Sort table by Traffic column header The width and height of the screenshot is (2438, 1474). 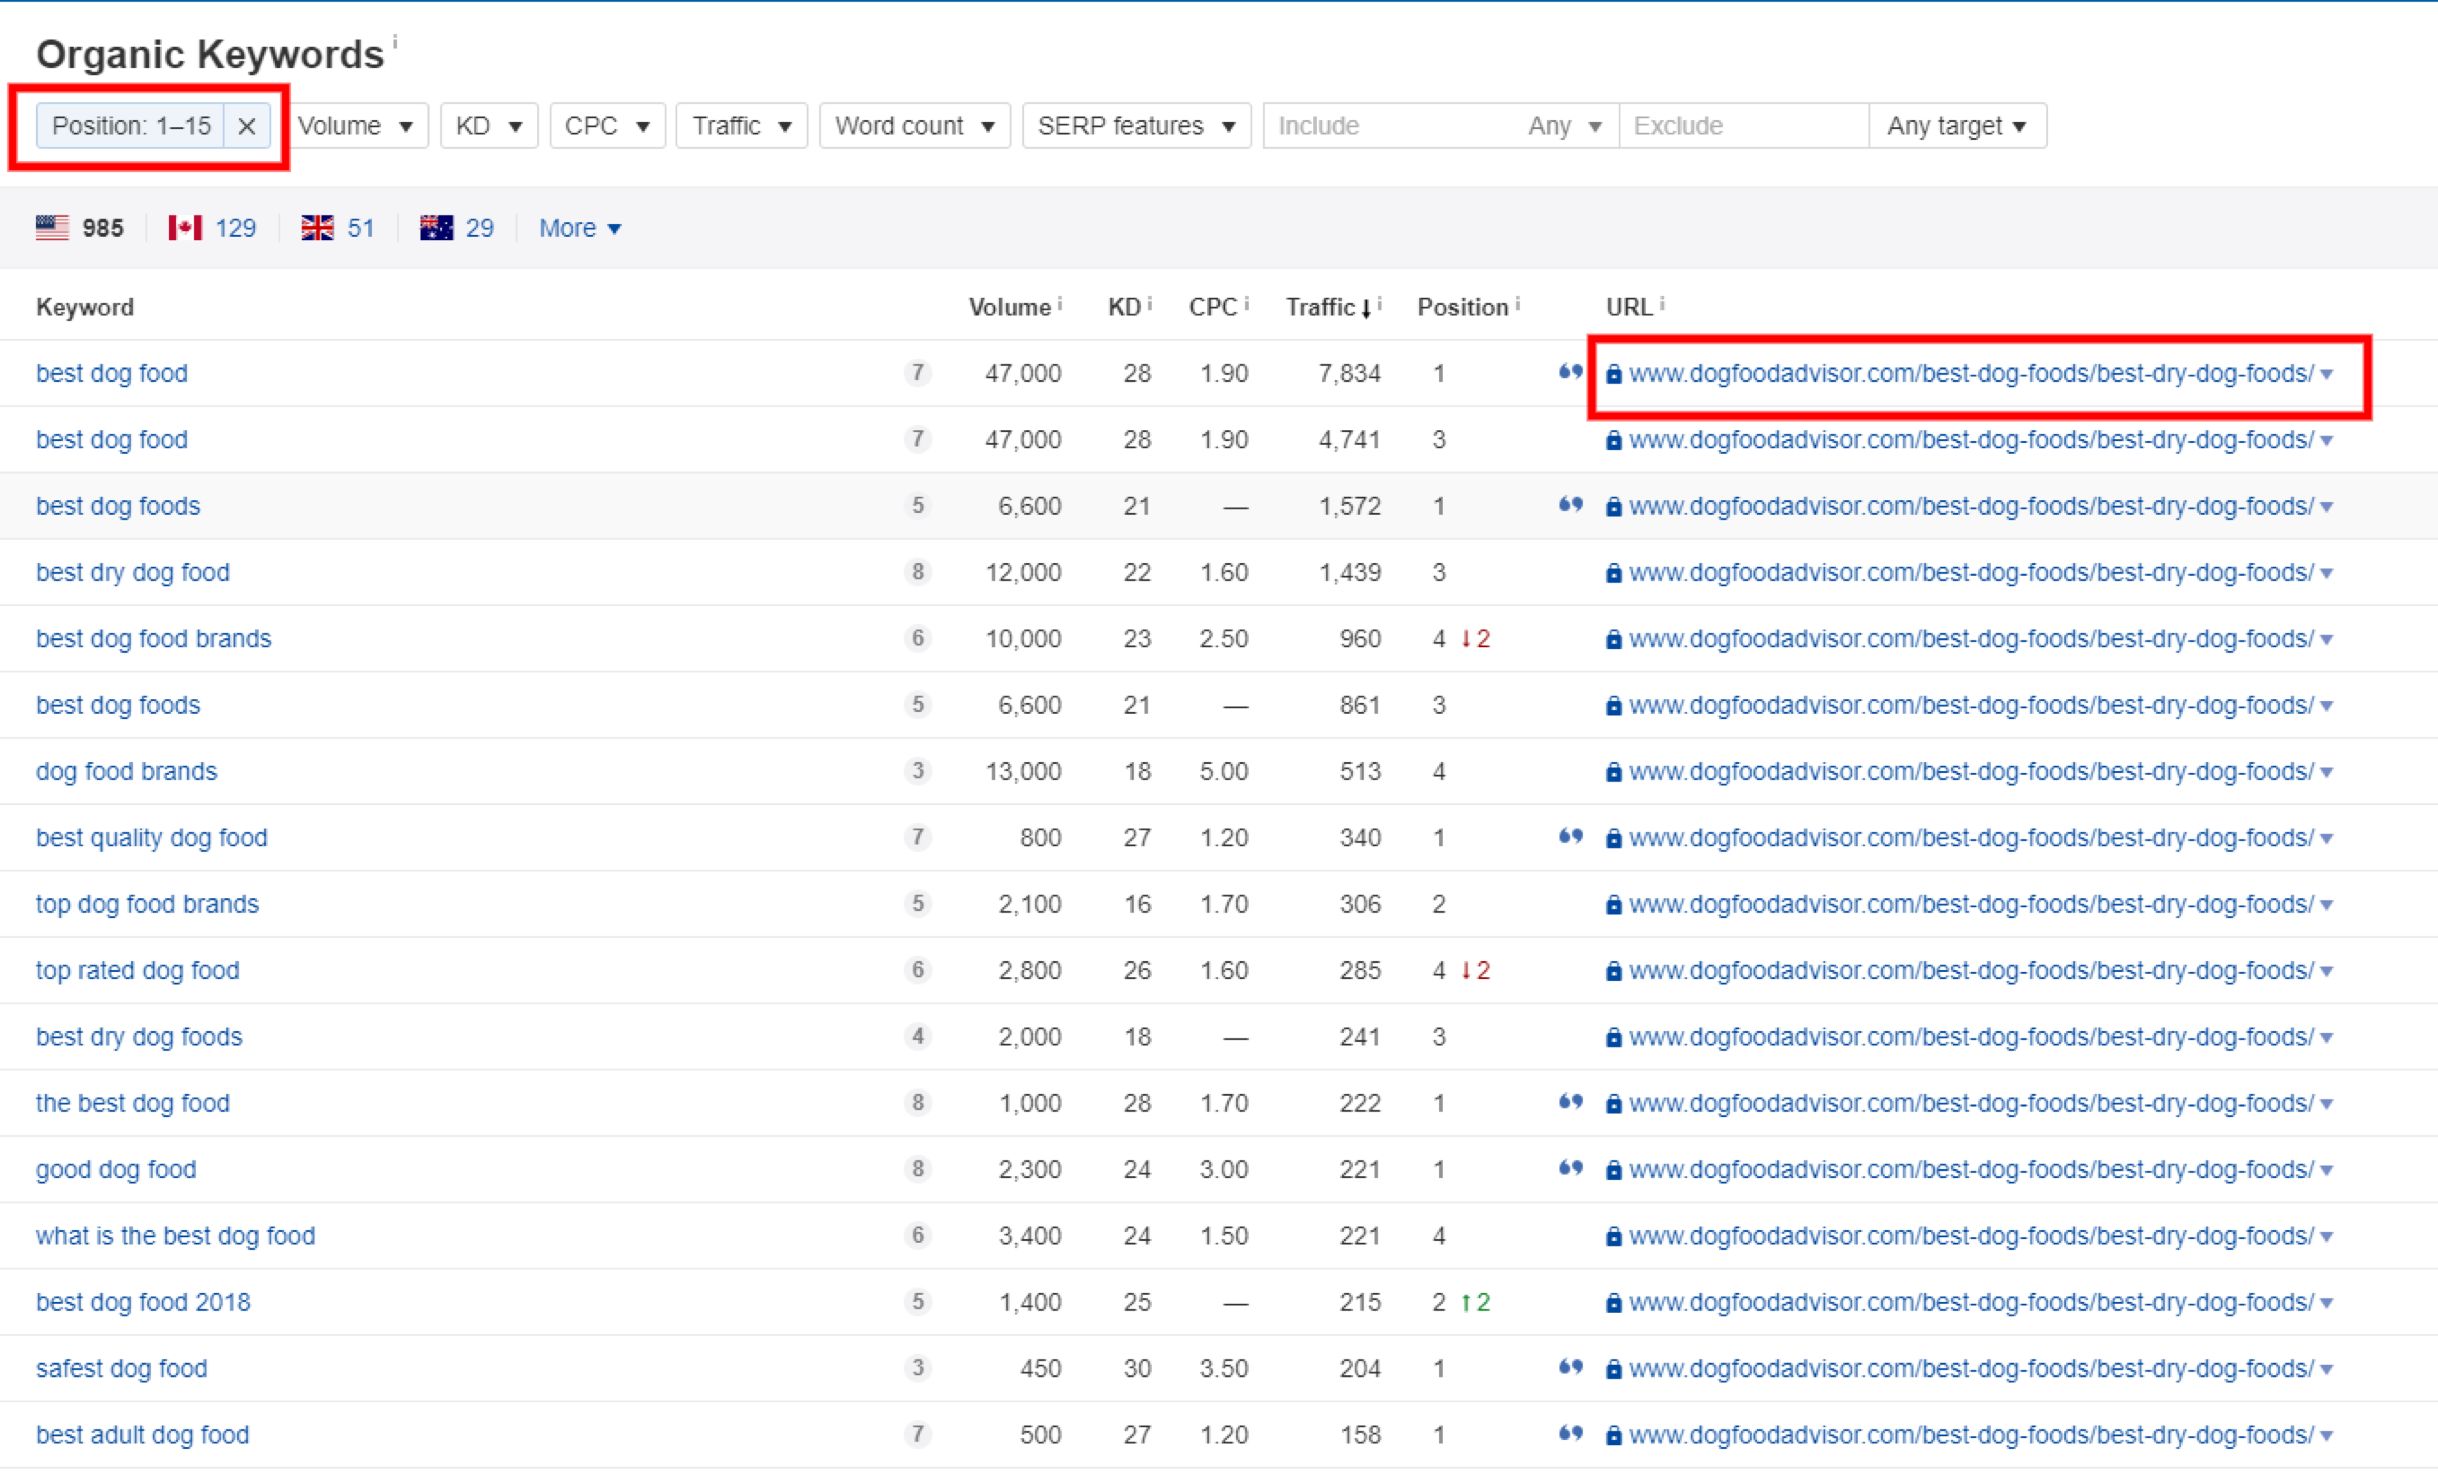tap(1320, 307)
